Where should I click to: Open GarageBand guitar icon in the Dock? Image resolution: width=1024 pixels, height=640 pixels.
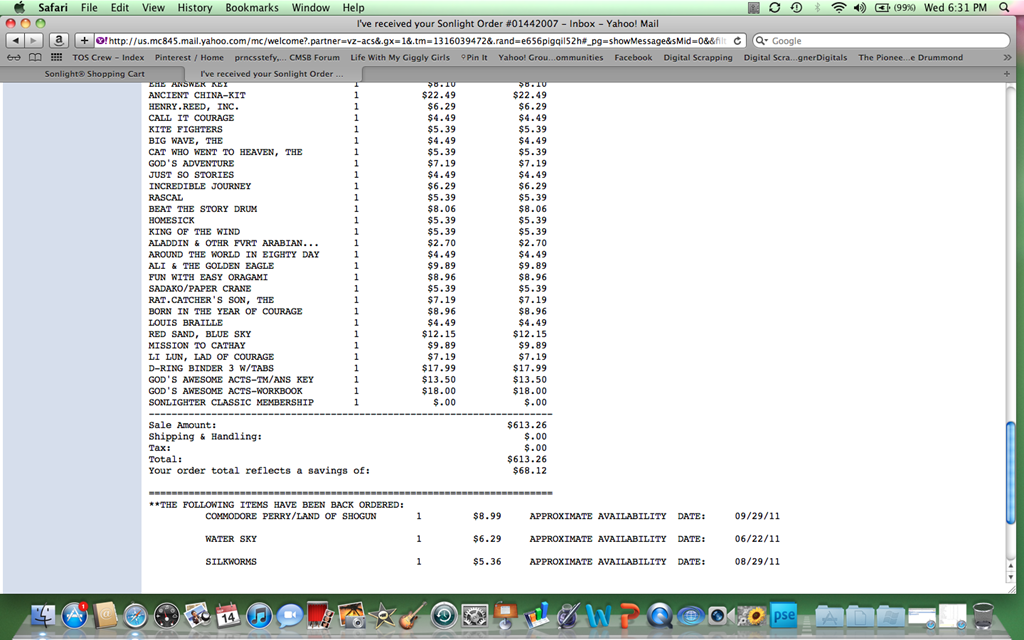point(413,616)
